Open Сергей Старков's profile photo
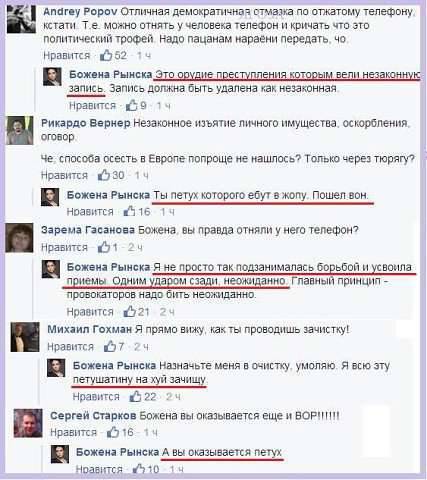427x480 pixels. pos(28,423)
